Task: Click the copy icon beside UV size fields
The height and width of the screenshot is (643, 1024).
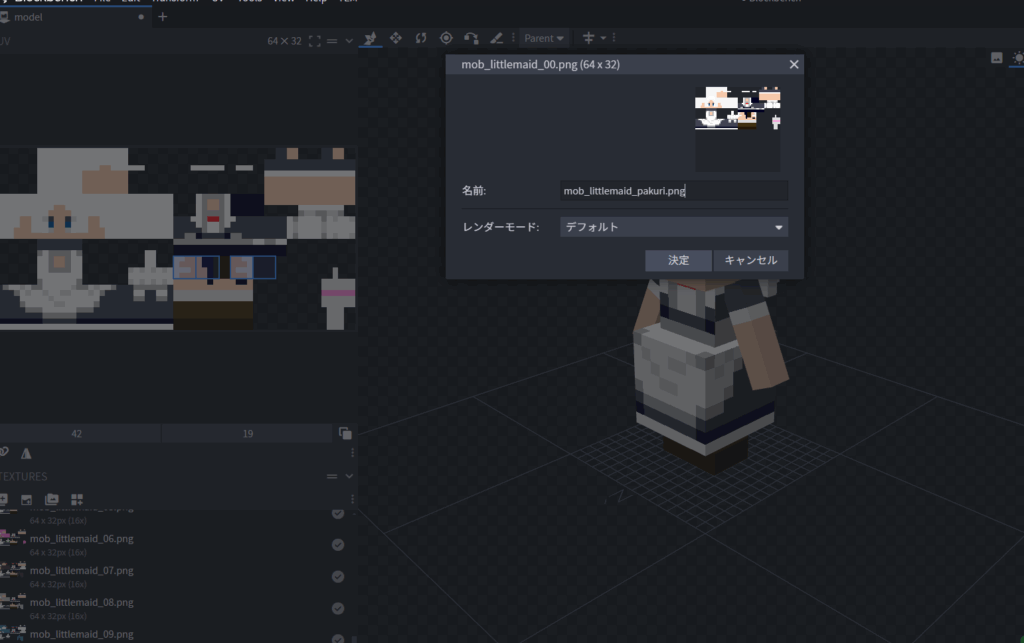Action: tap(345, 433)
